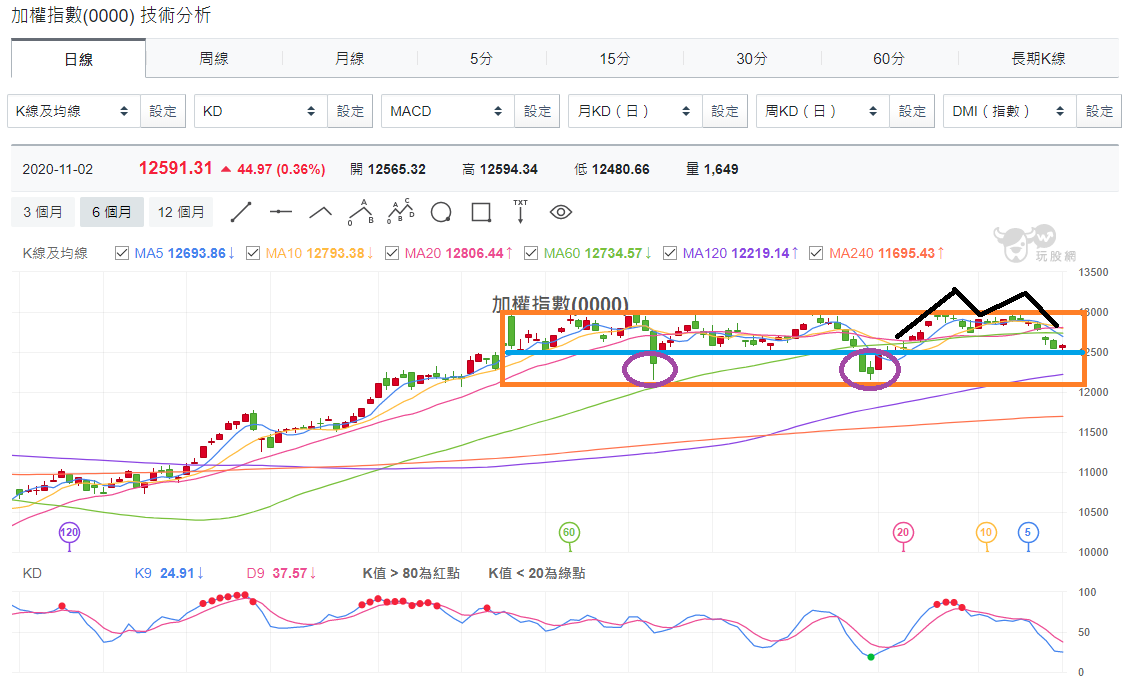Uncheck the MA10 moving average checkbox
This screenshot has width=1130, height=682.
(x=253, y=253)
